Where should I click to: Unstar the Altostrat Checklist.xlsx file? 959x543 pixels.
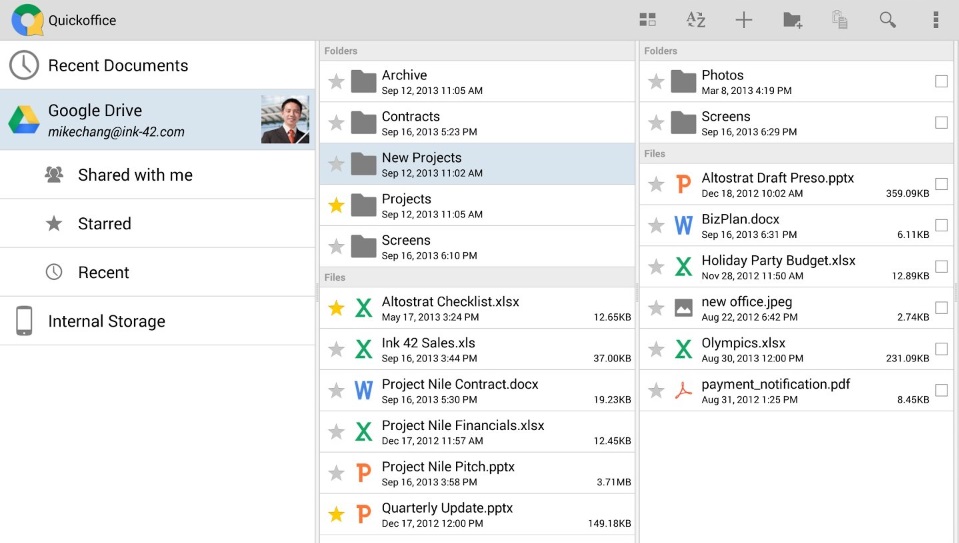337,309
